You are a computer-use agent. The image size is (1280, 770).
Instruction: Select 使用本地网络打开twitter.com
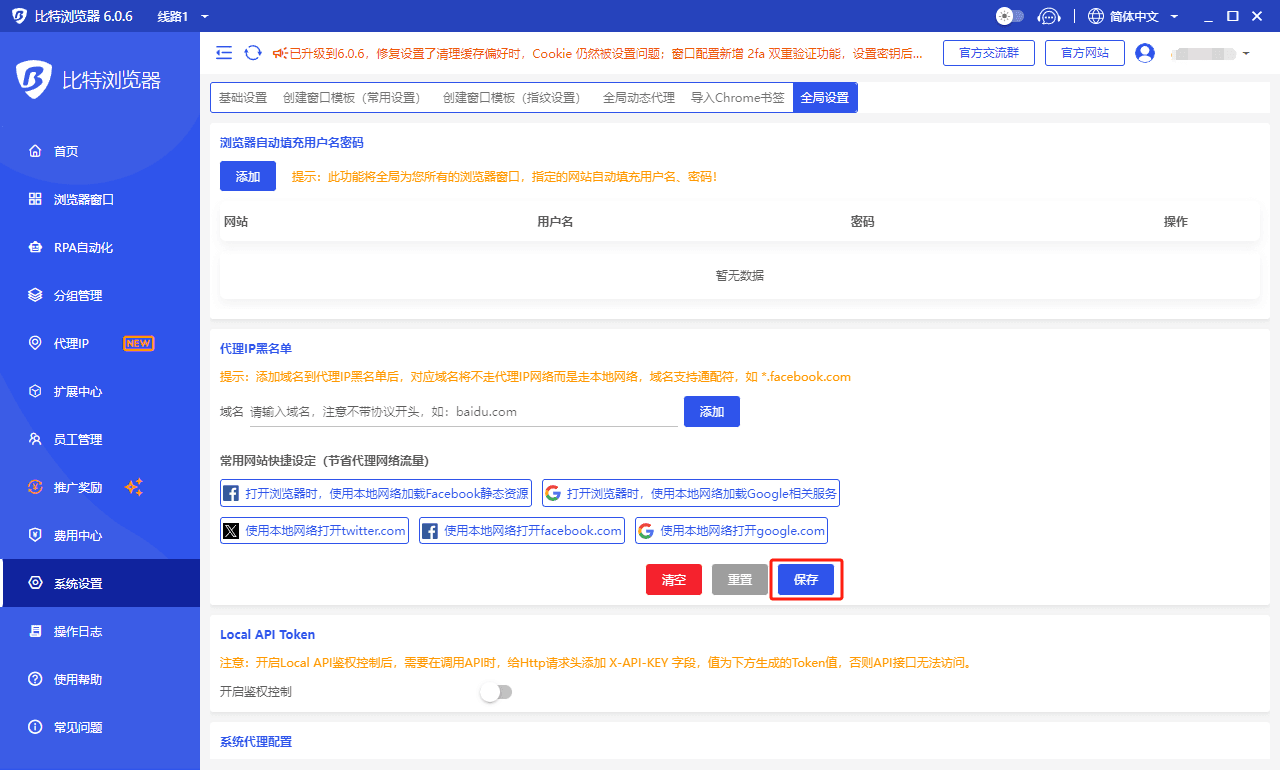click(314, 530)
